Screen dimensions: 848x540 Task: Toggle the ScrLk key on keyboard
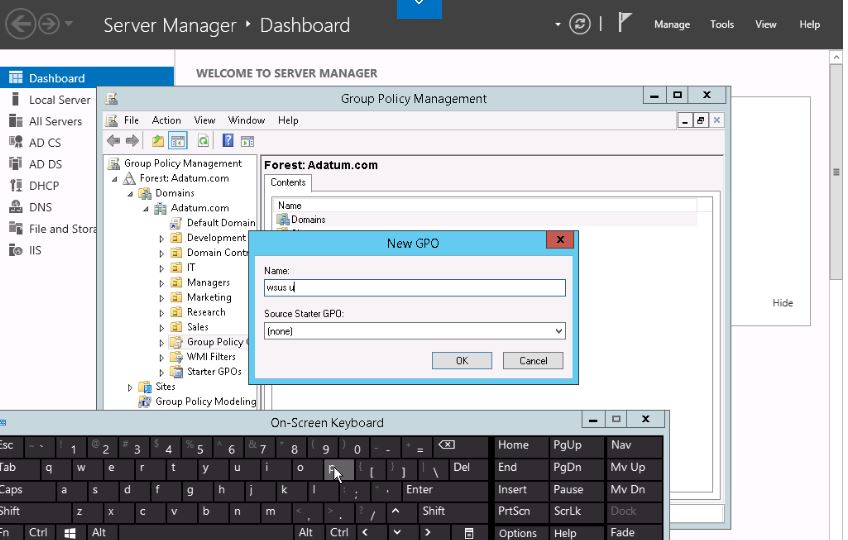568,511
